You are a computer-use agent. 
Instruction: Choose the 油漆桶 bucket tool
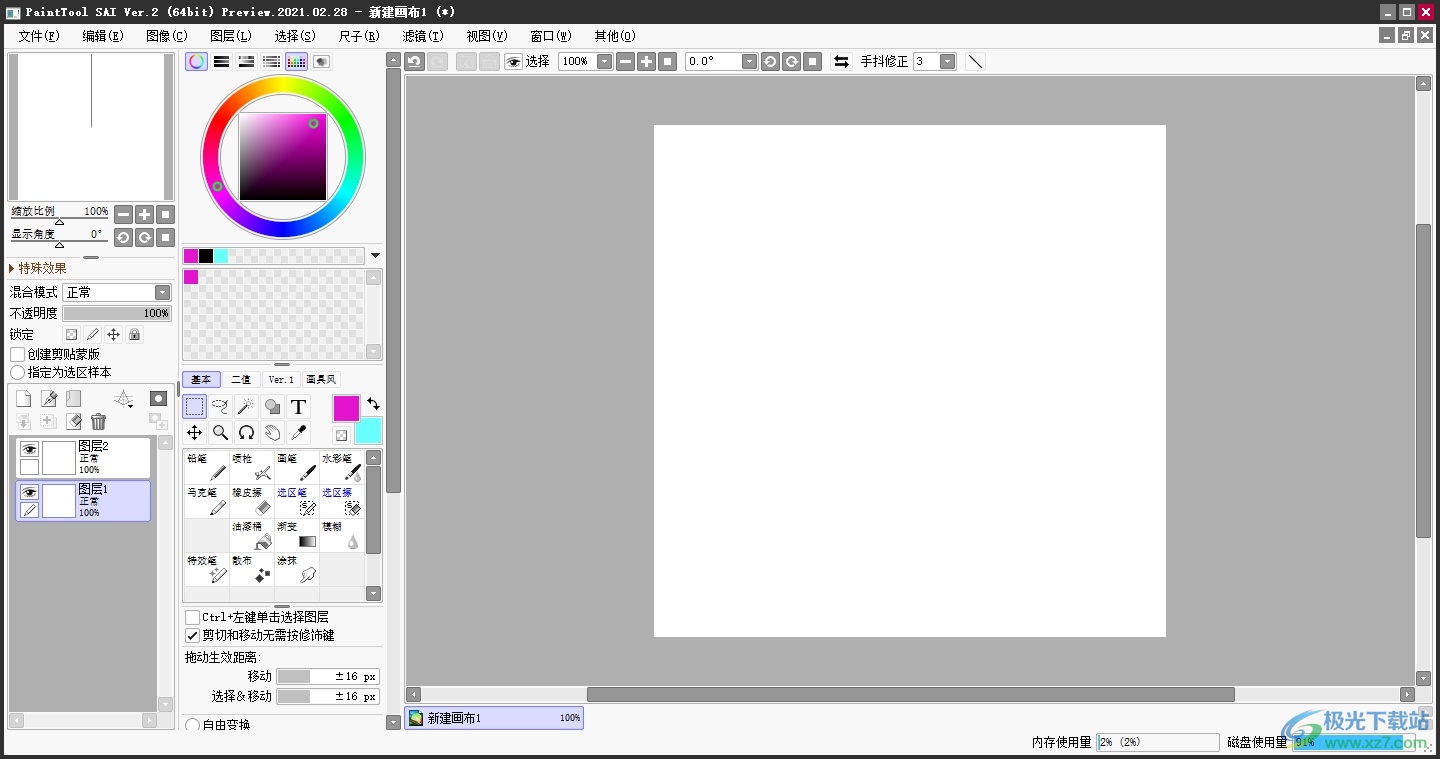252,535
